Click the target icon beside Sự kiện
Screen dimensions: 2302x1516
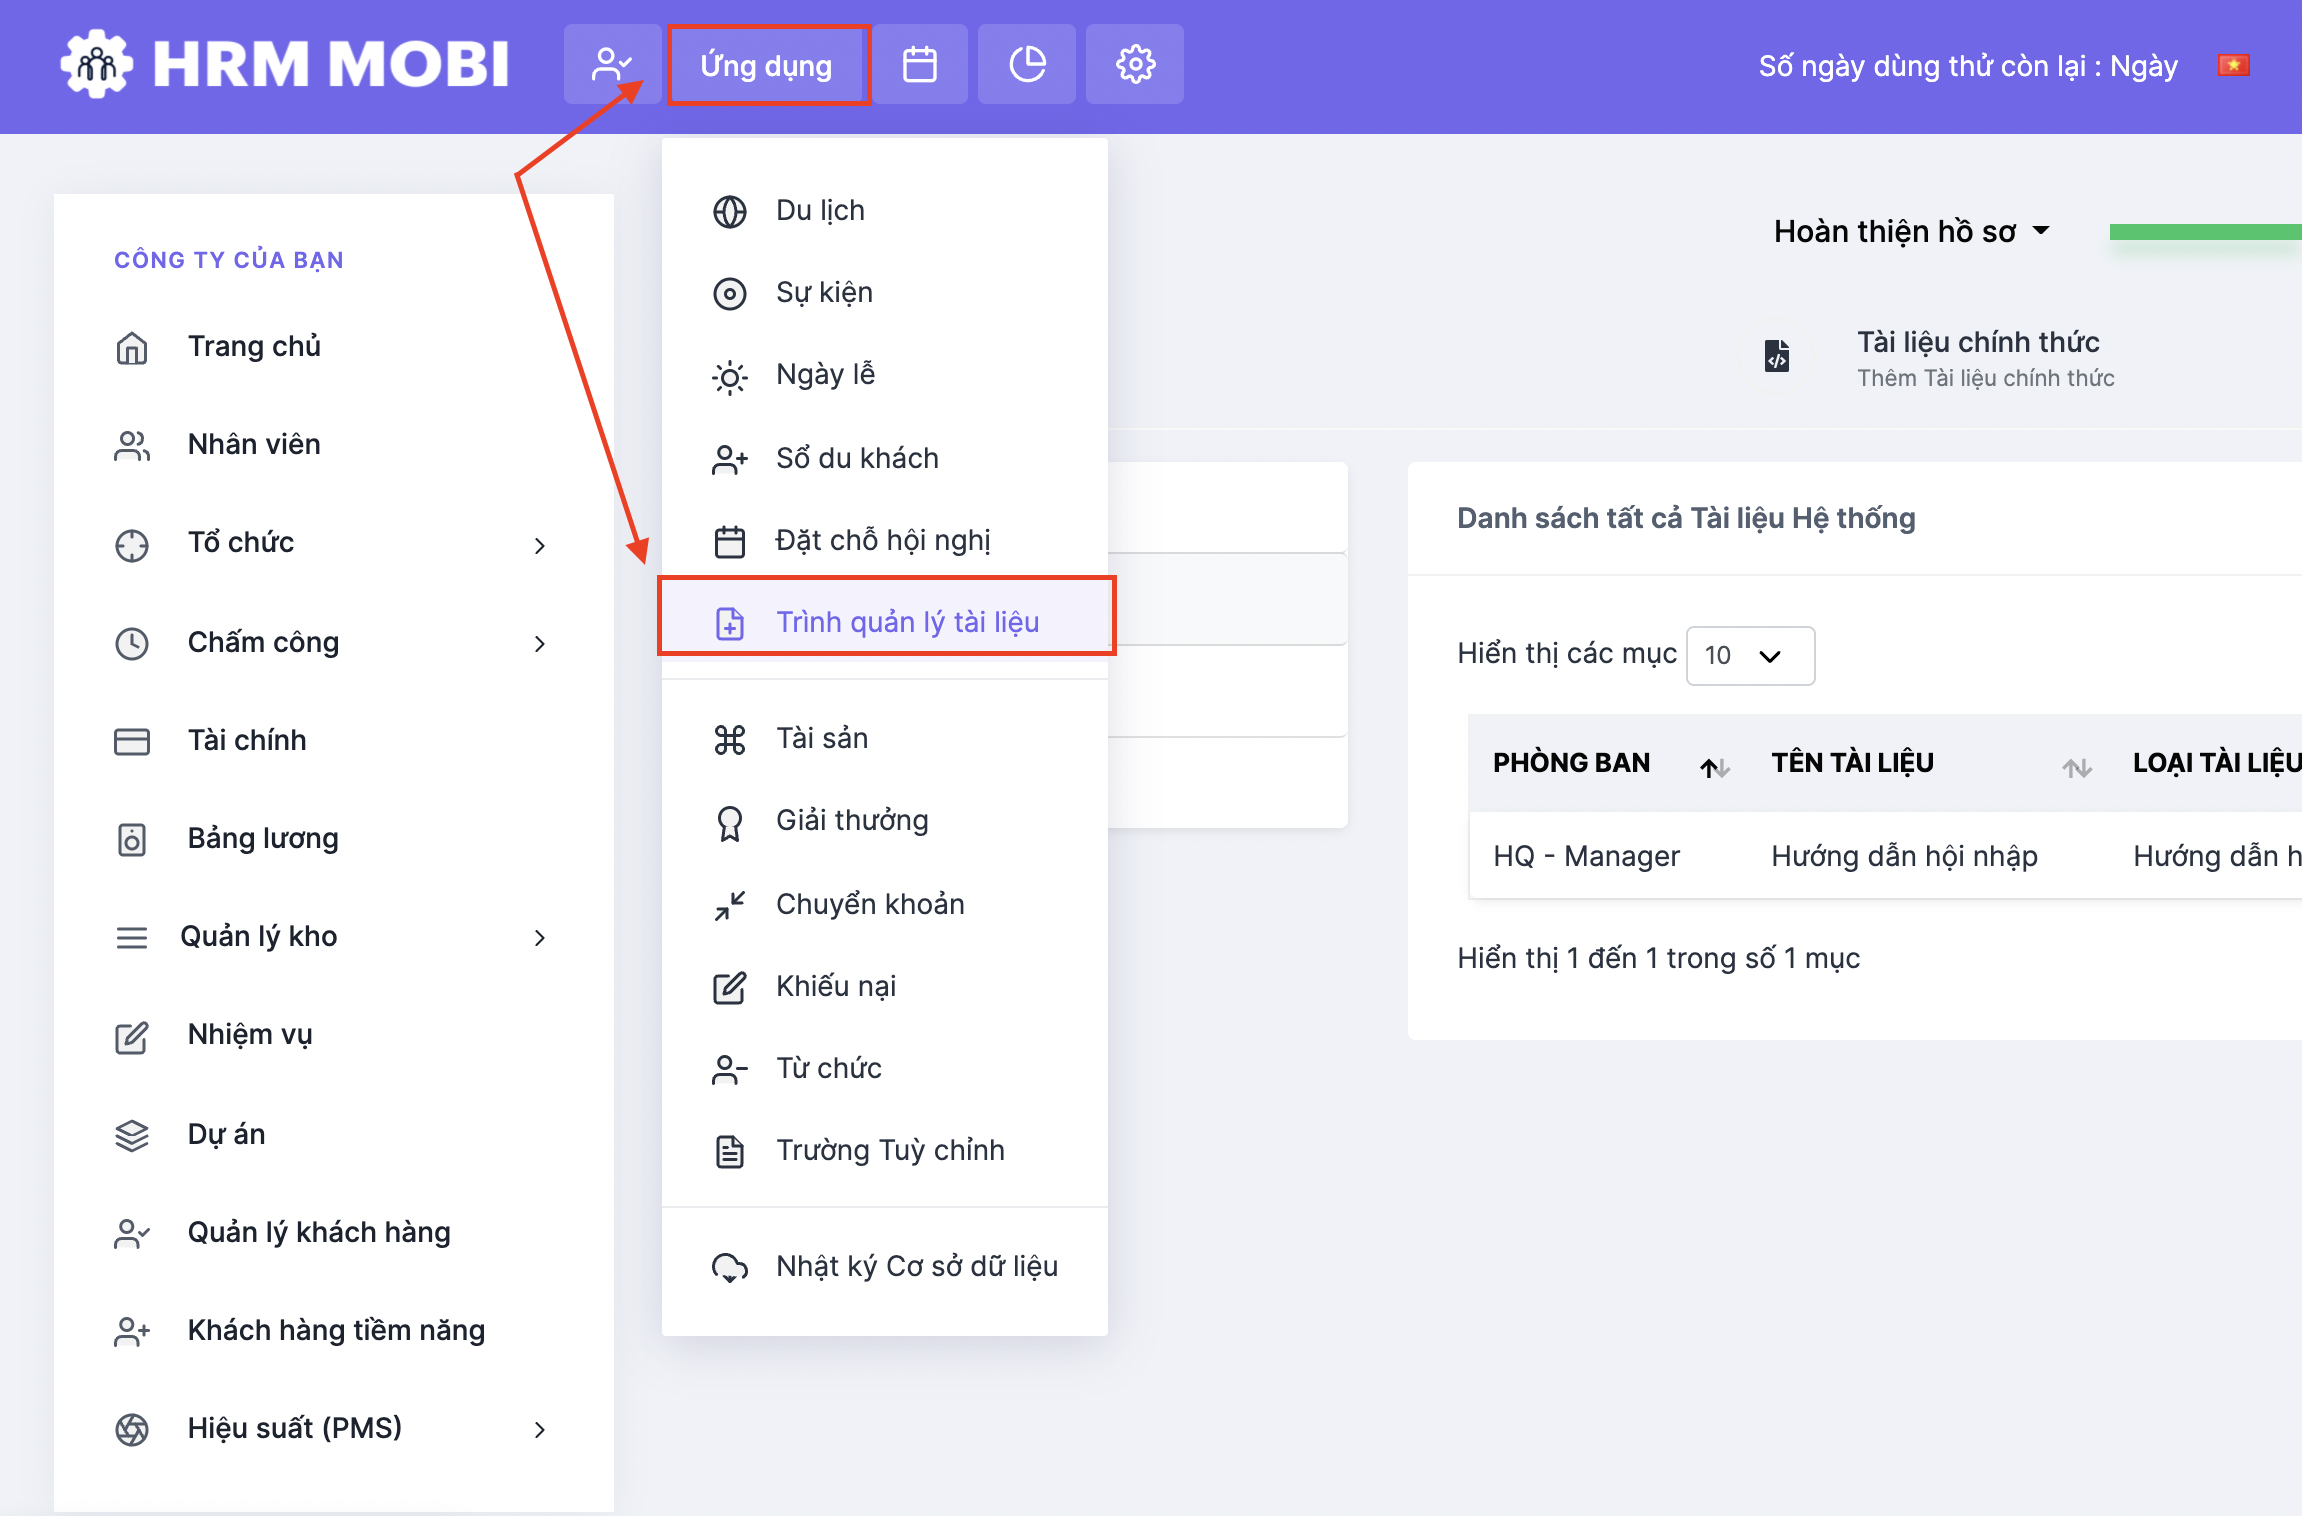tap(729, 293)
